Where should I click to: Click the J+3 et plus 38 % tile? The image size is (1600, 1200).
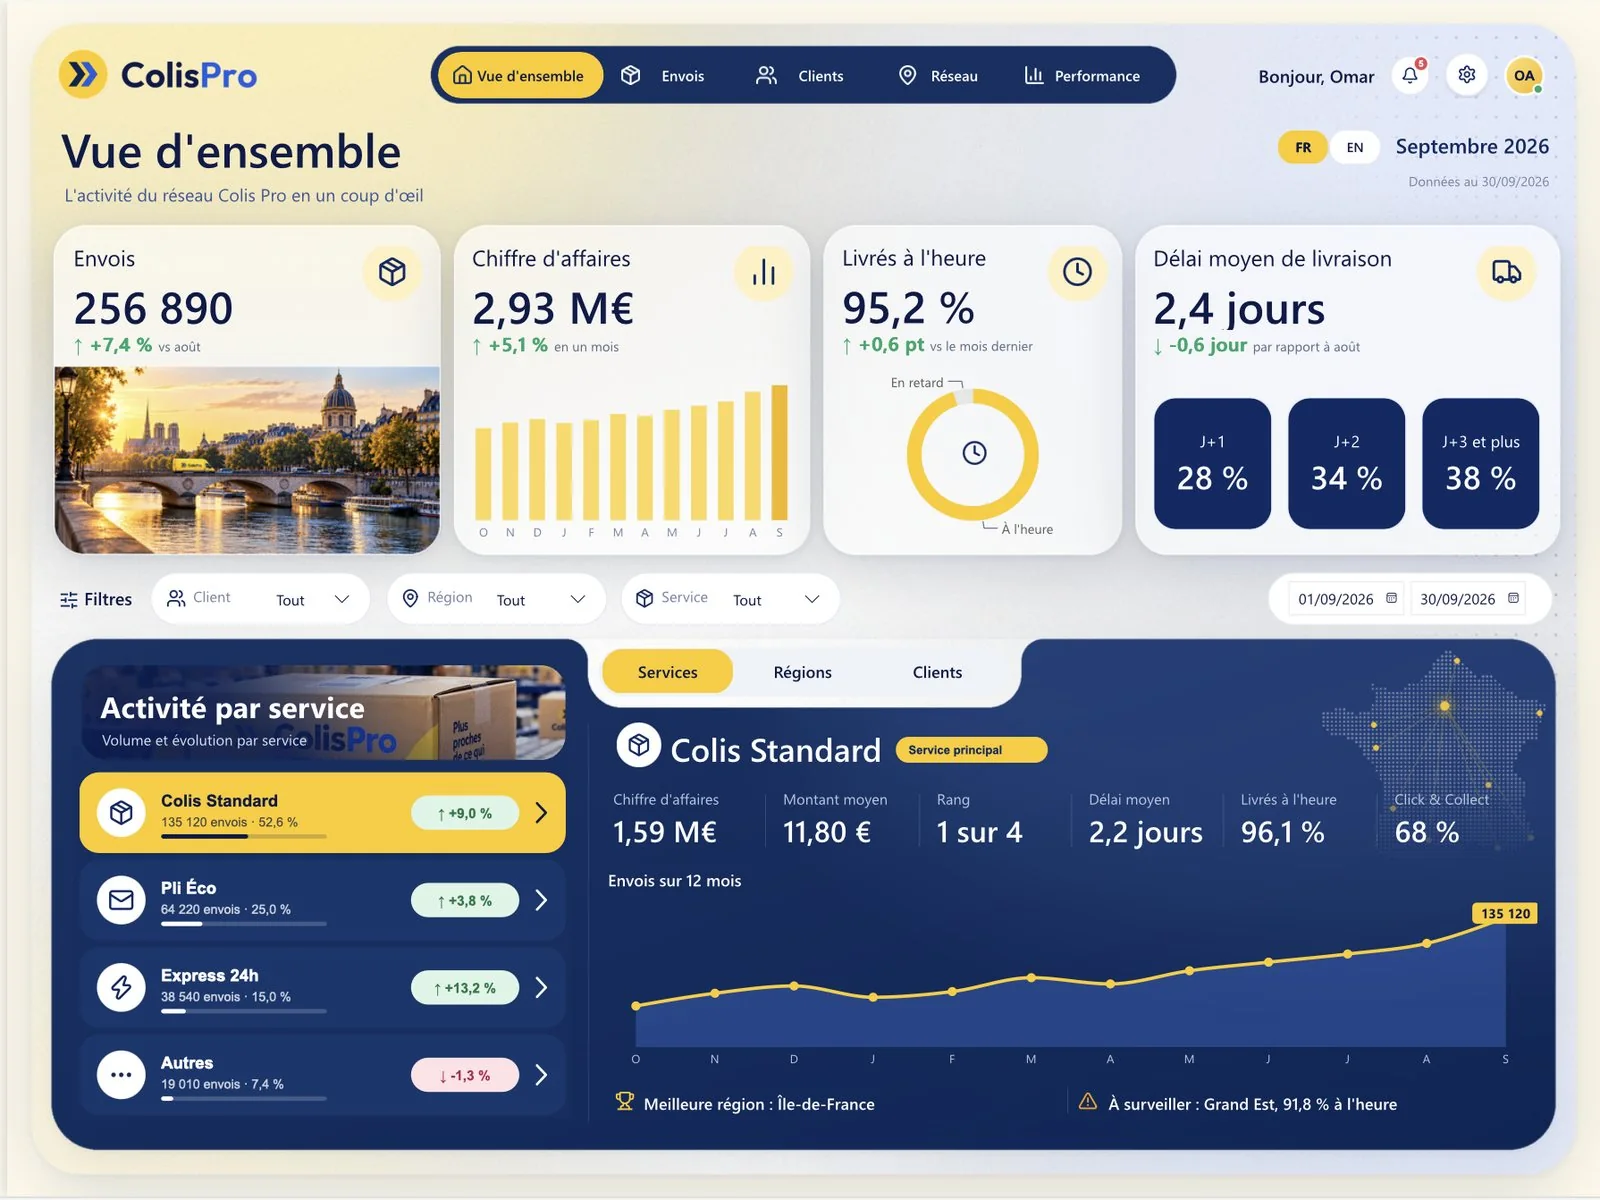click(1480, 463)
